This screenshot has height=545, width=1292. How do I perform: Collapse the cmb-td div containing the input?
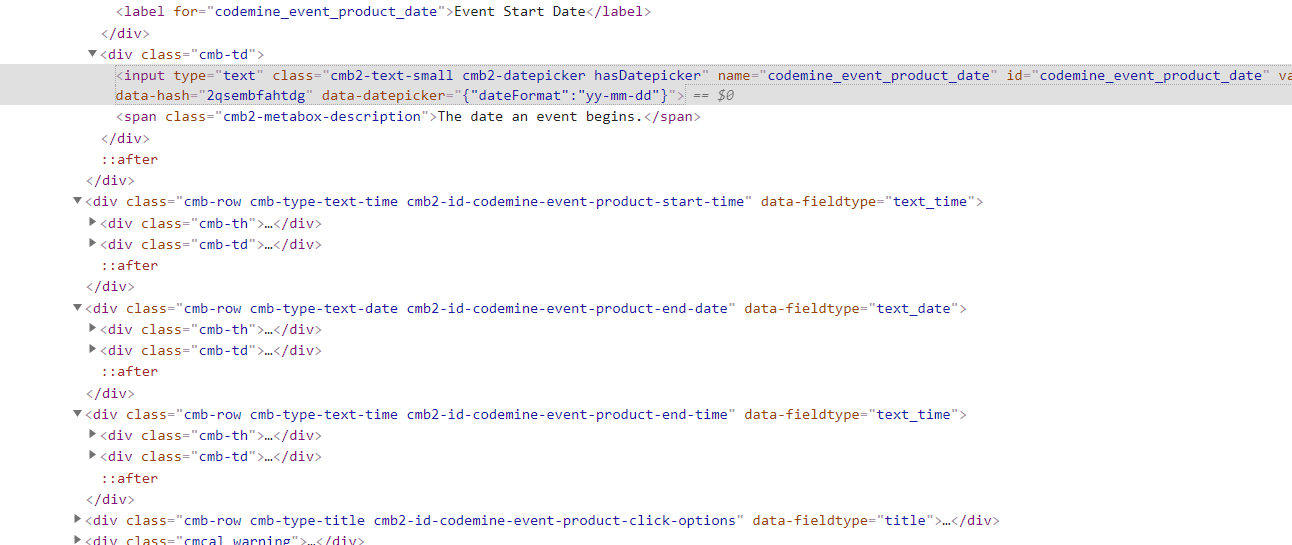coord(93,54)
